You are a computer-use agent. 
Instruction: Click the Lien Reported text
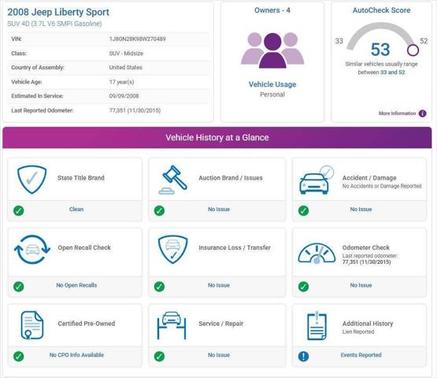(358, 332)
